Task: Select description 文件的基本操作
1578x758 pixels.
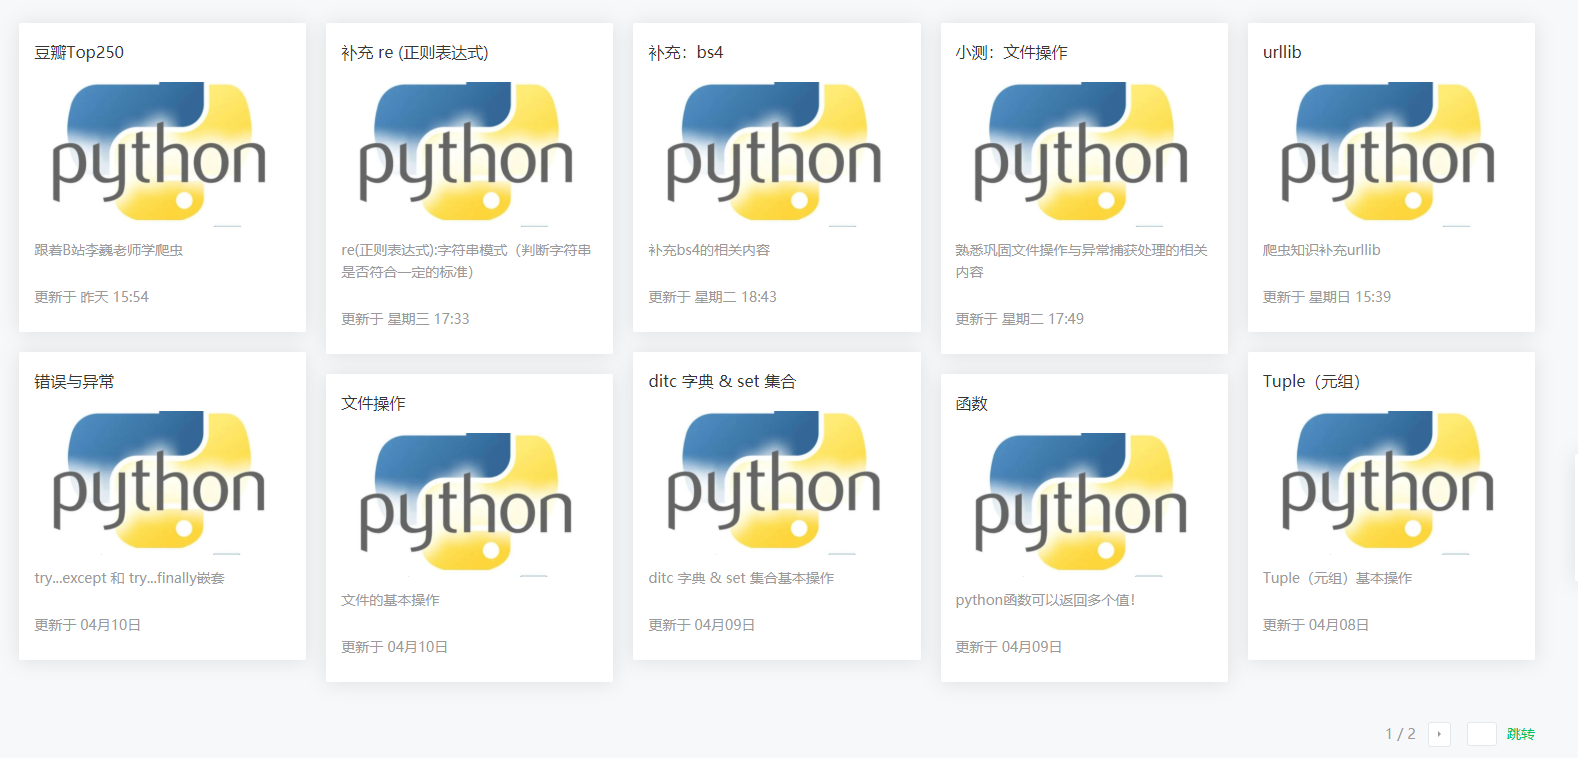Action: (x=390, y=600)
